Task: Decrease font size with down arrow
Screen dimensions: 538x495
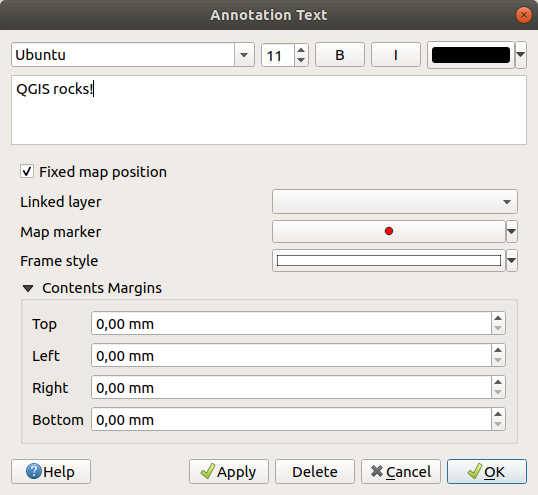Action: point(301,60)
